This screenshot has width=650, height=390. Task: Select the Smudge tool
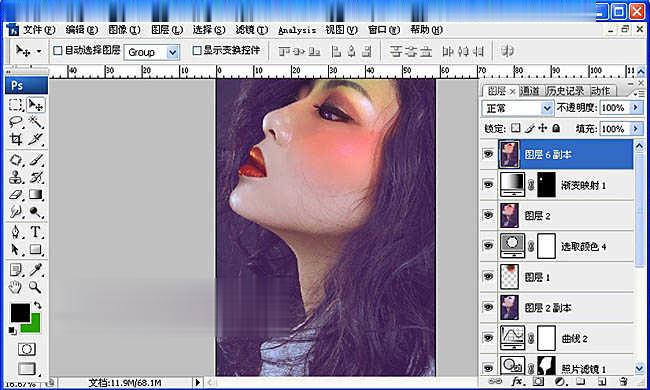tap(15, 212)
